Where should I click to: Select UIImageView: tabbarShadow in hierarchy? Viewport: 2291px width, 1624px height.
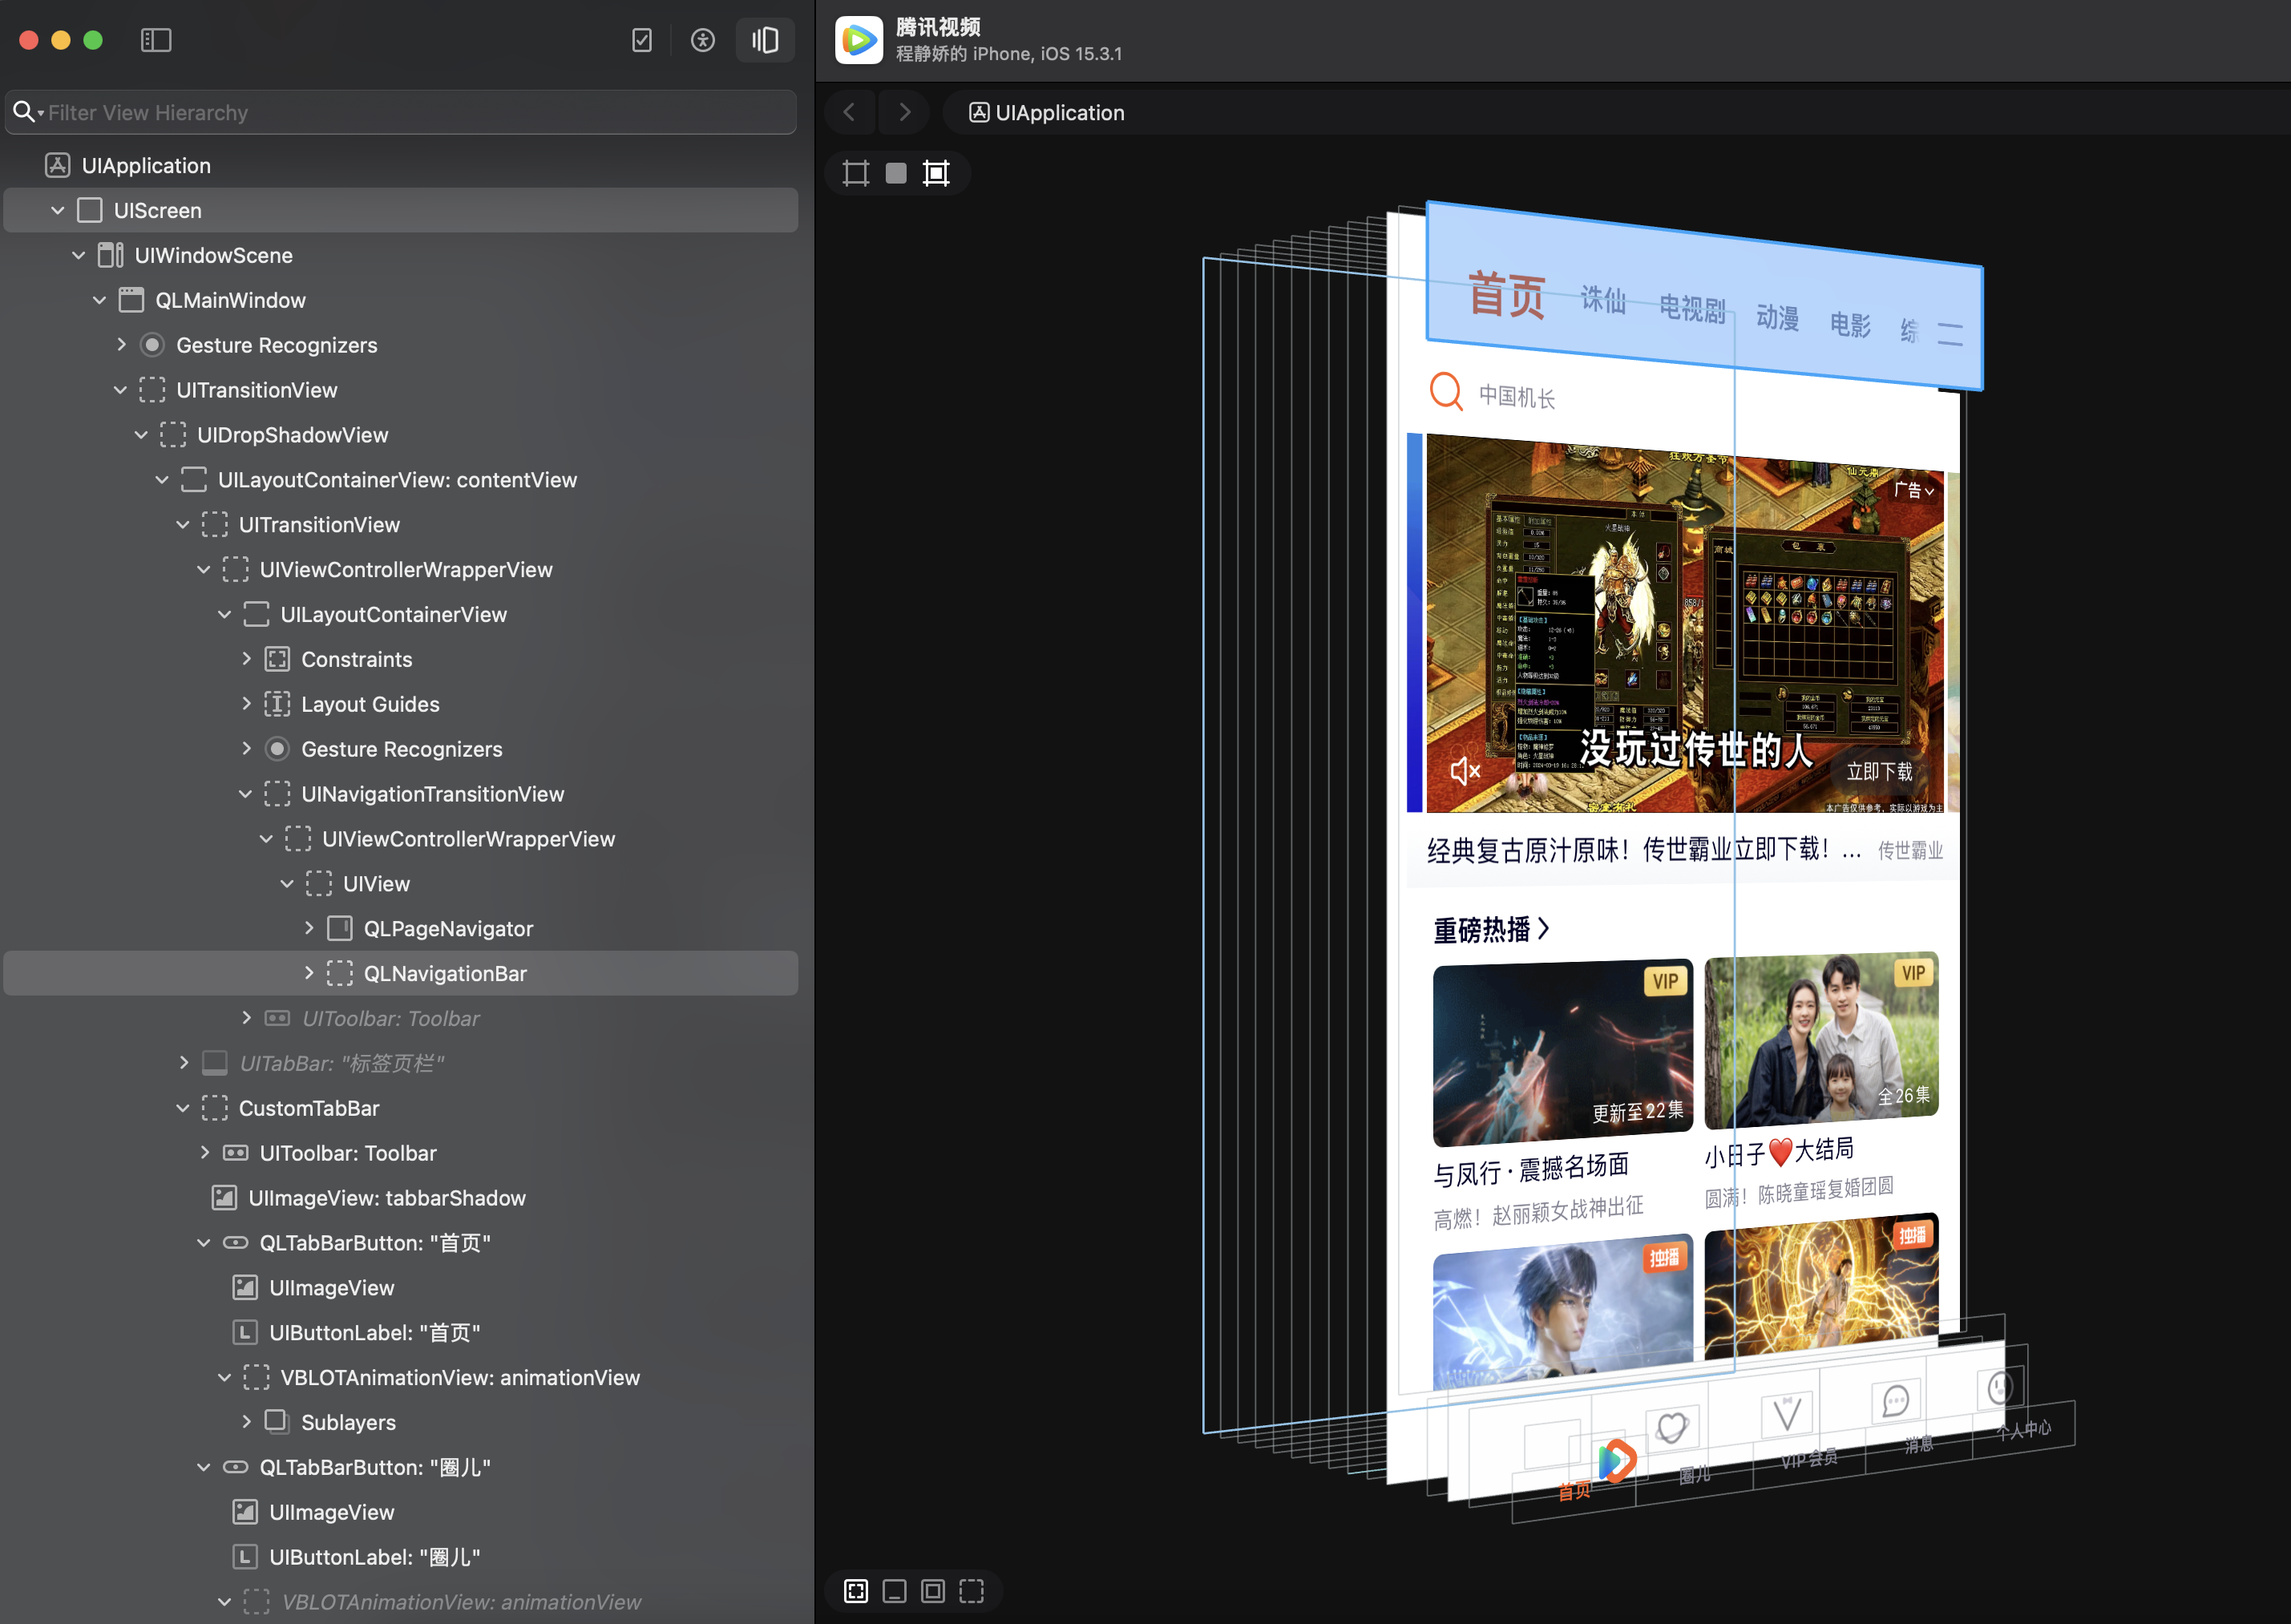[386, 1198]
